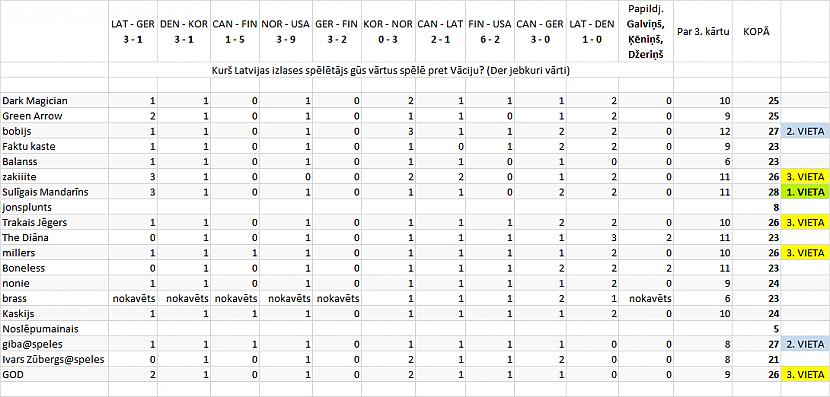Select brass nokavēts cell under LAT - GER
This screenshot has width=830, height=397.
pyautogui.click(x=133, y=299)
